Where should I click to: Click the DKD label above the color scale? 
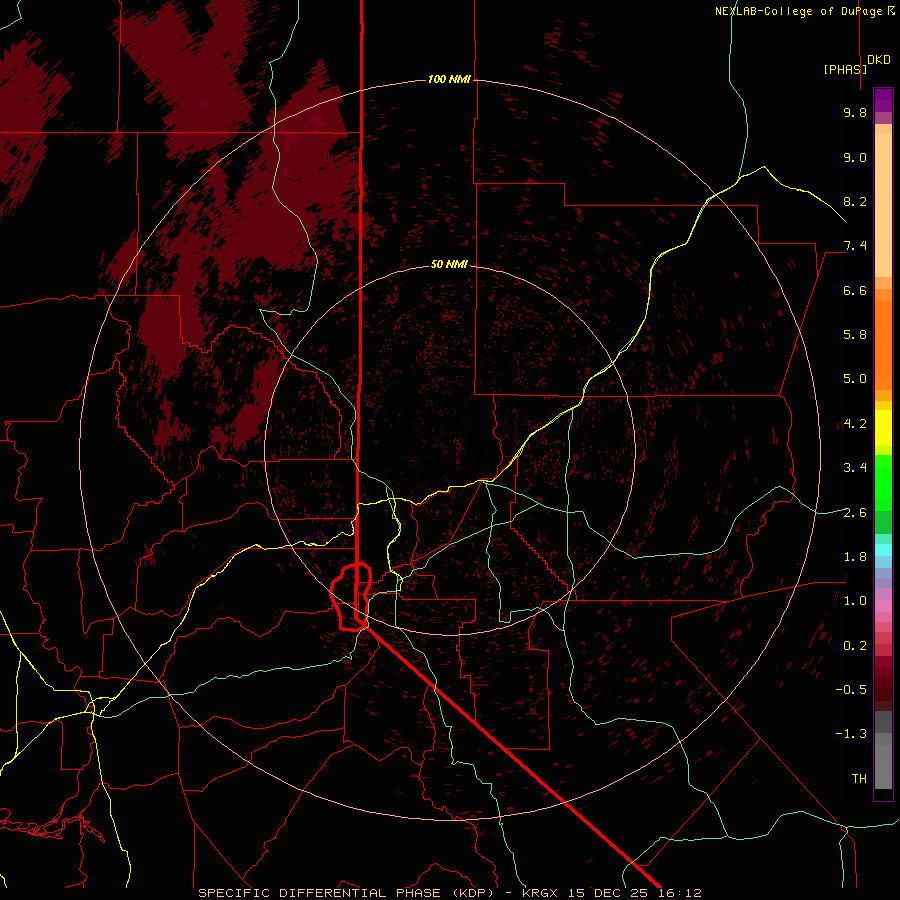[879, 60]
